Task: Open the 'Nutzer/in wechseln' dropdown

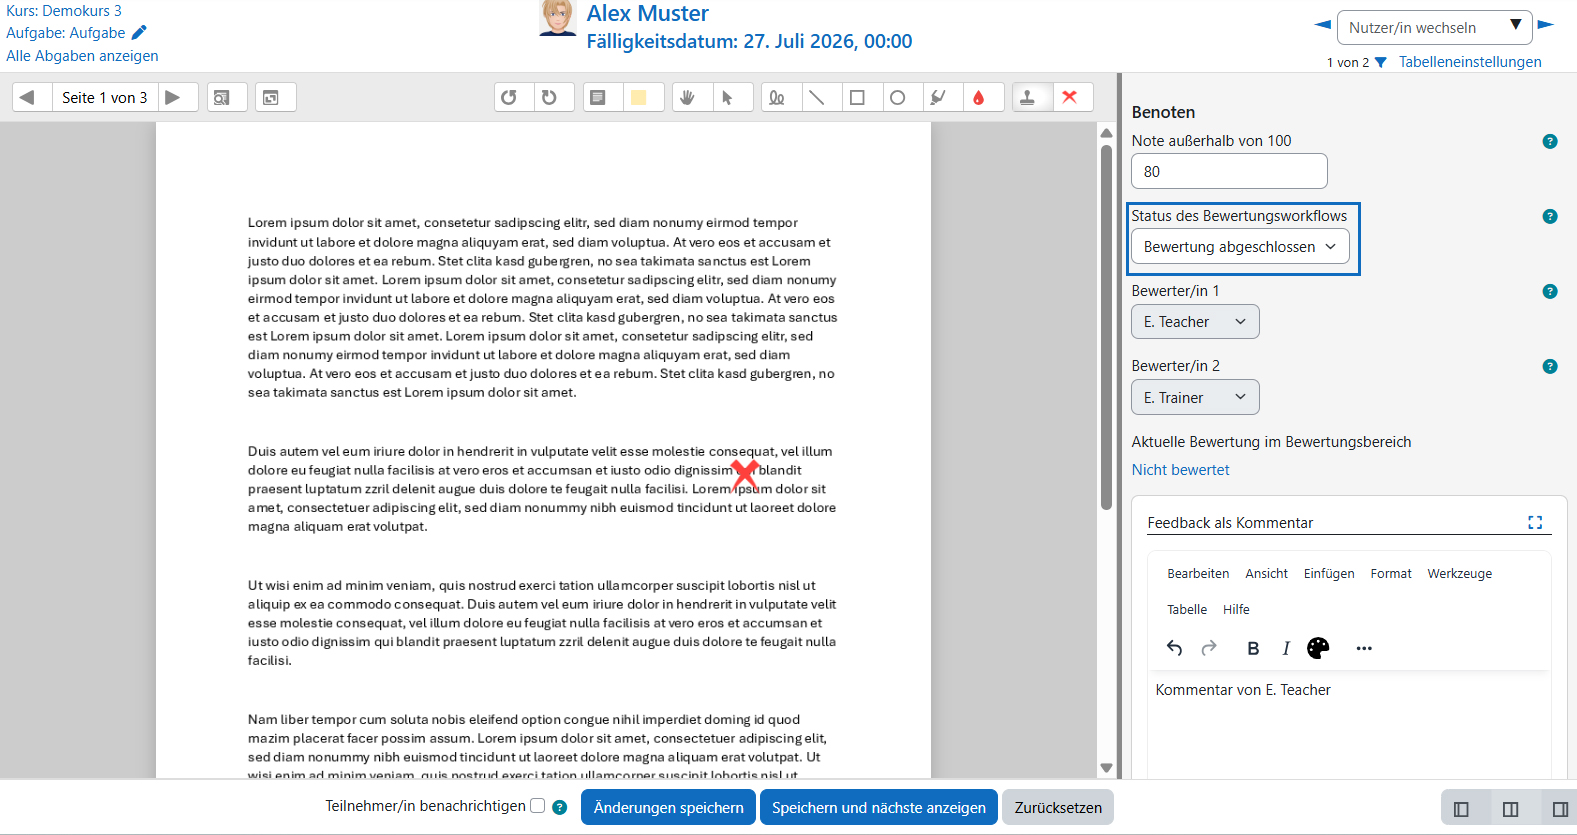Action: (x=1434, y=27)
